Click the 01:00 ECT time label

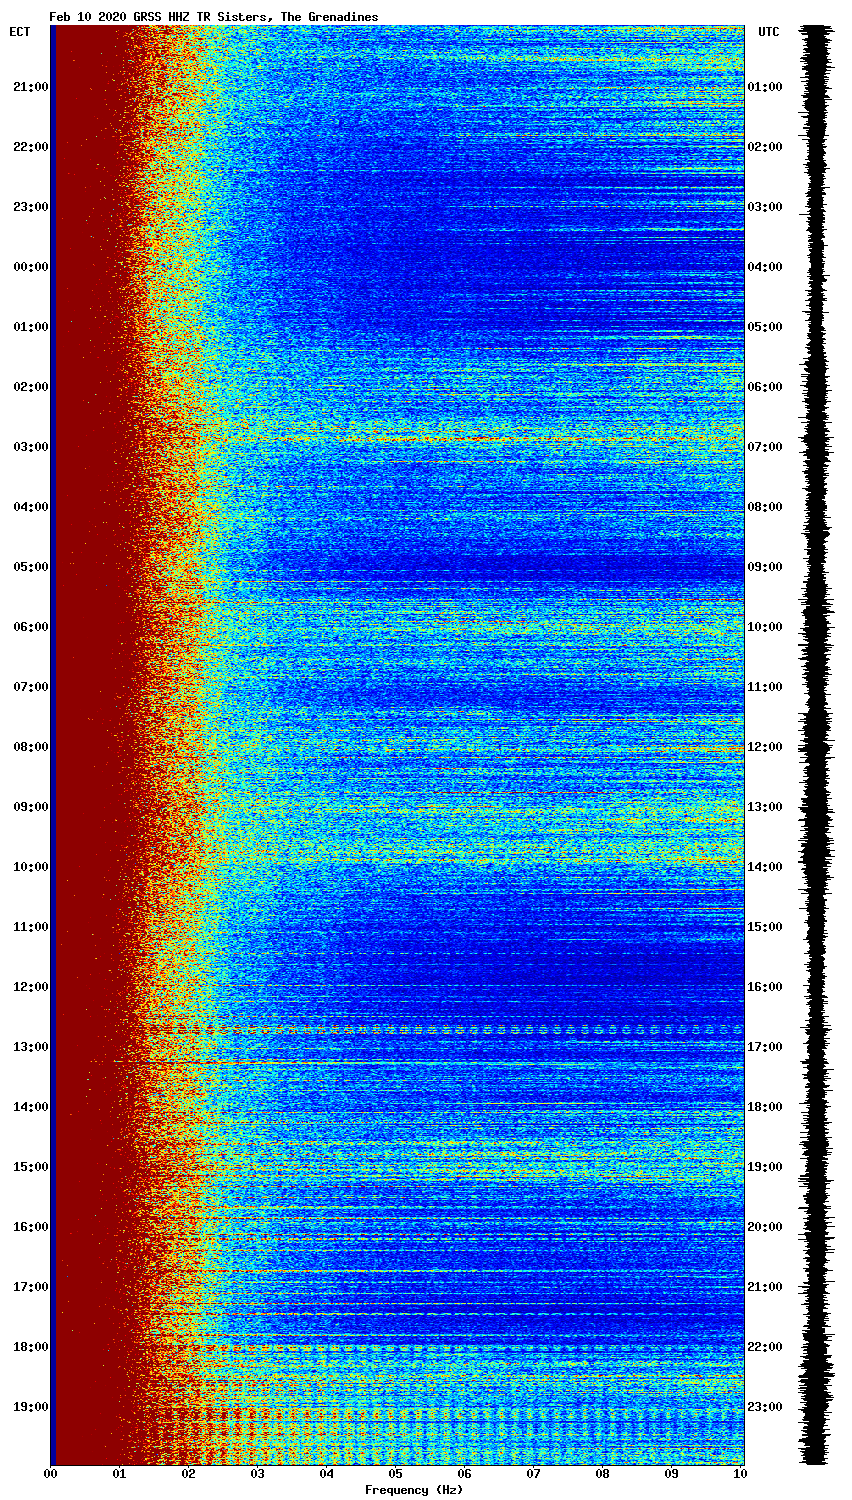pyautogui.click(x=29, y=327)
